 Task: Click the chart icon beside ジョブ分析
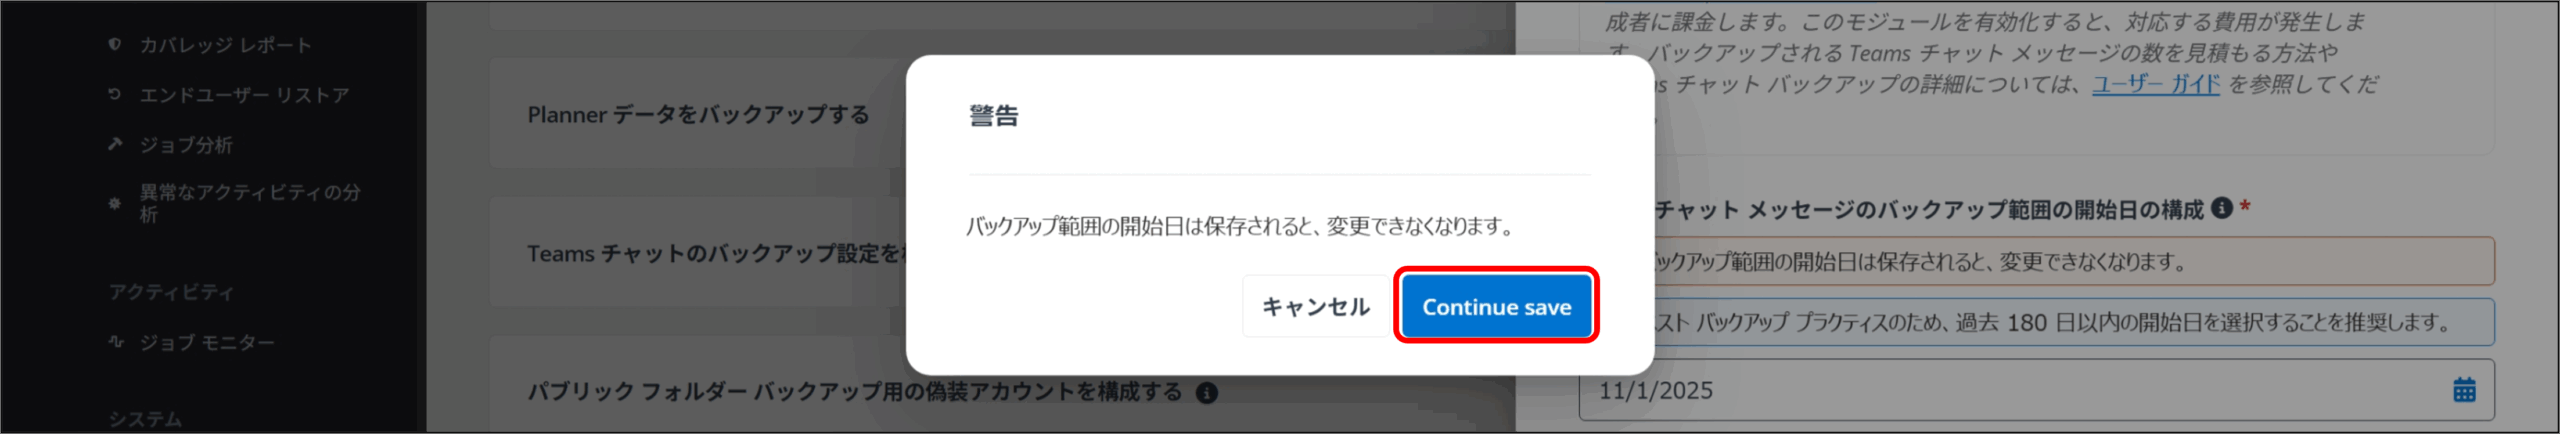(x=115, y=144)
